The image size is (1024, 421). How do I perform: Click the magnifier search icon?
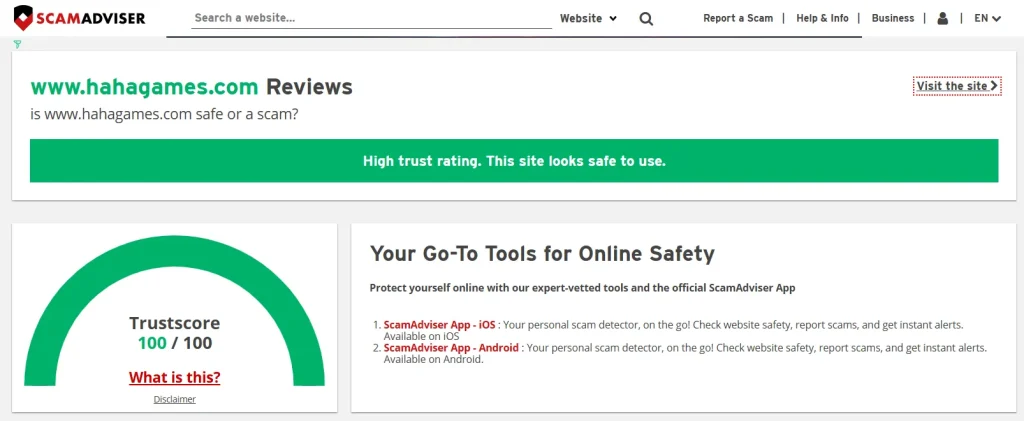coord(646,19)
